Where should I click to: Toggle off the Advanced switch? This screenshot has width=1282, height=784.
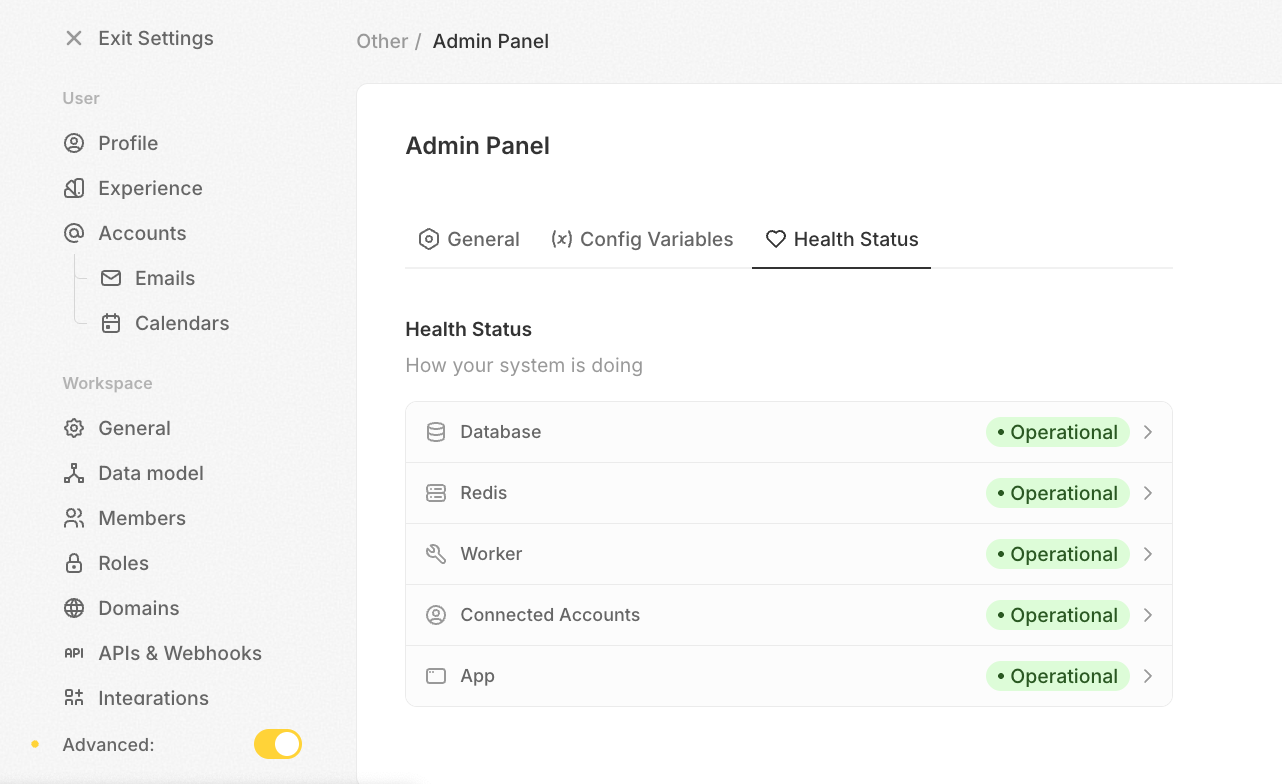coord(277,744)
